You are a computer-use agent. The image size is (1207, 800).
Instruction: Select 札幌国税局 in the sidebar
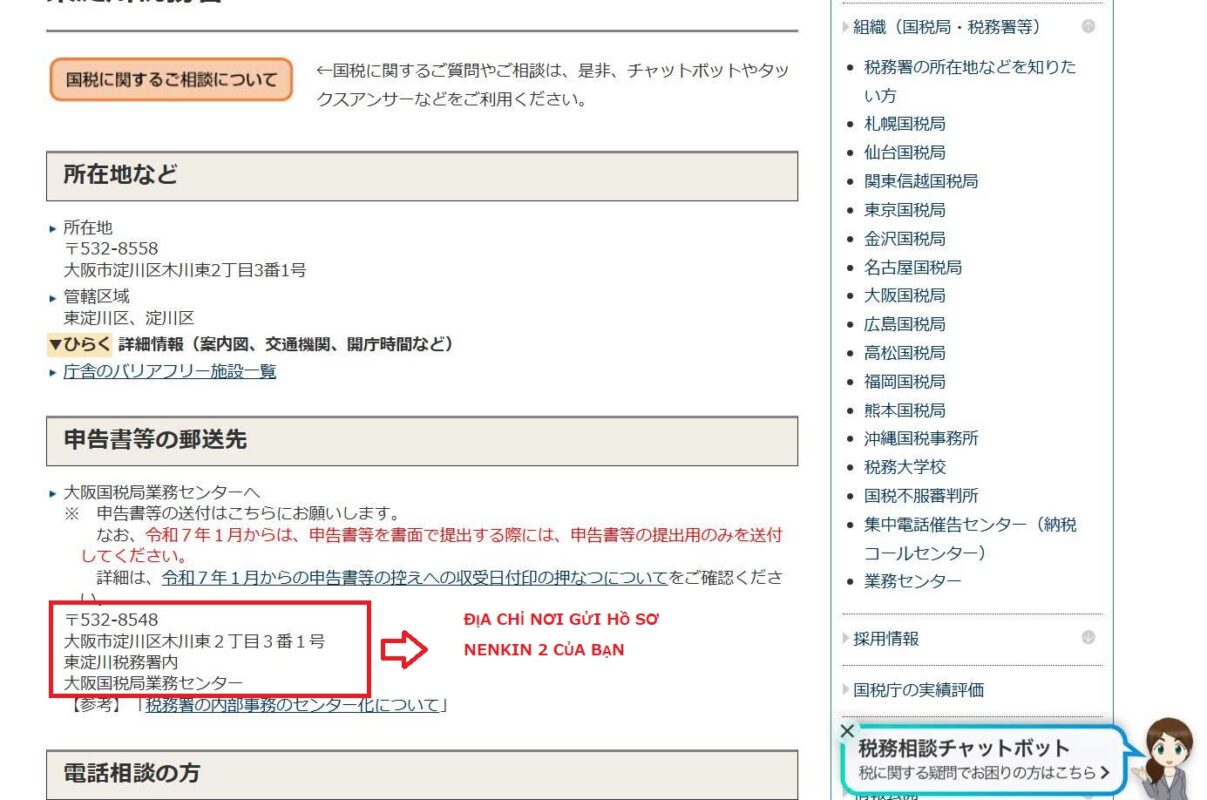[904, 124]
